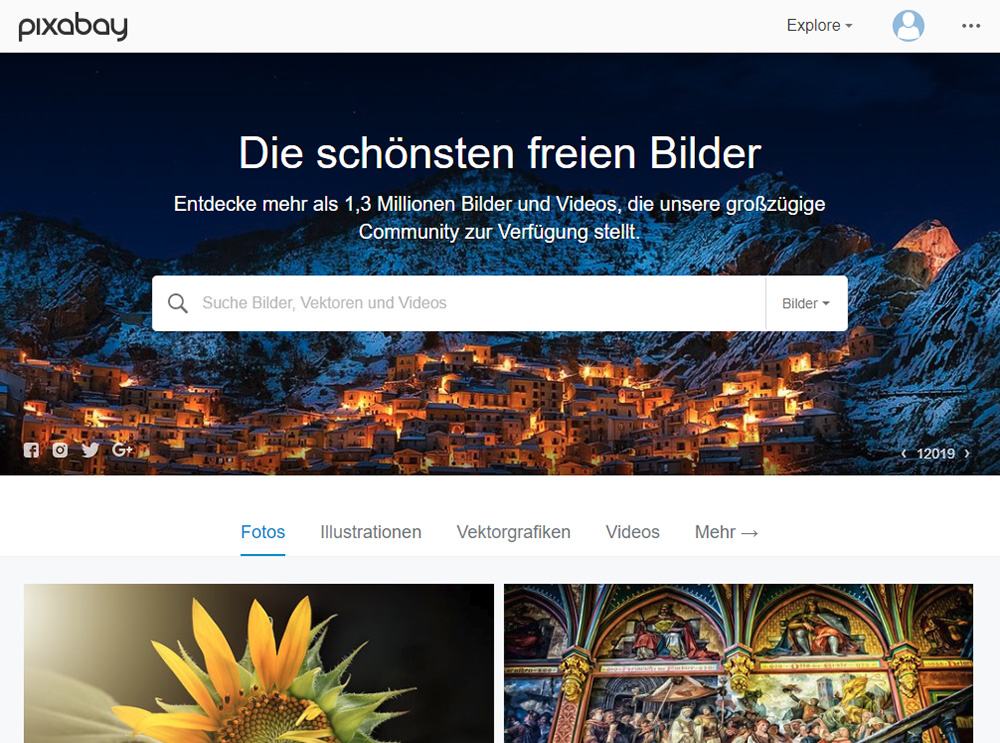Open the Twitter bird icon

(91, 450)
